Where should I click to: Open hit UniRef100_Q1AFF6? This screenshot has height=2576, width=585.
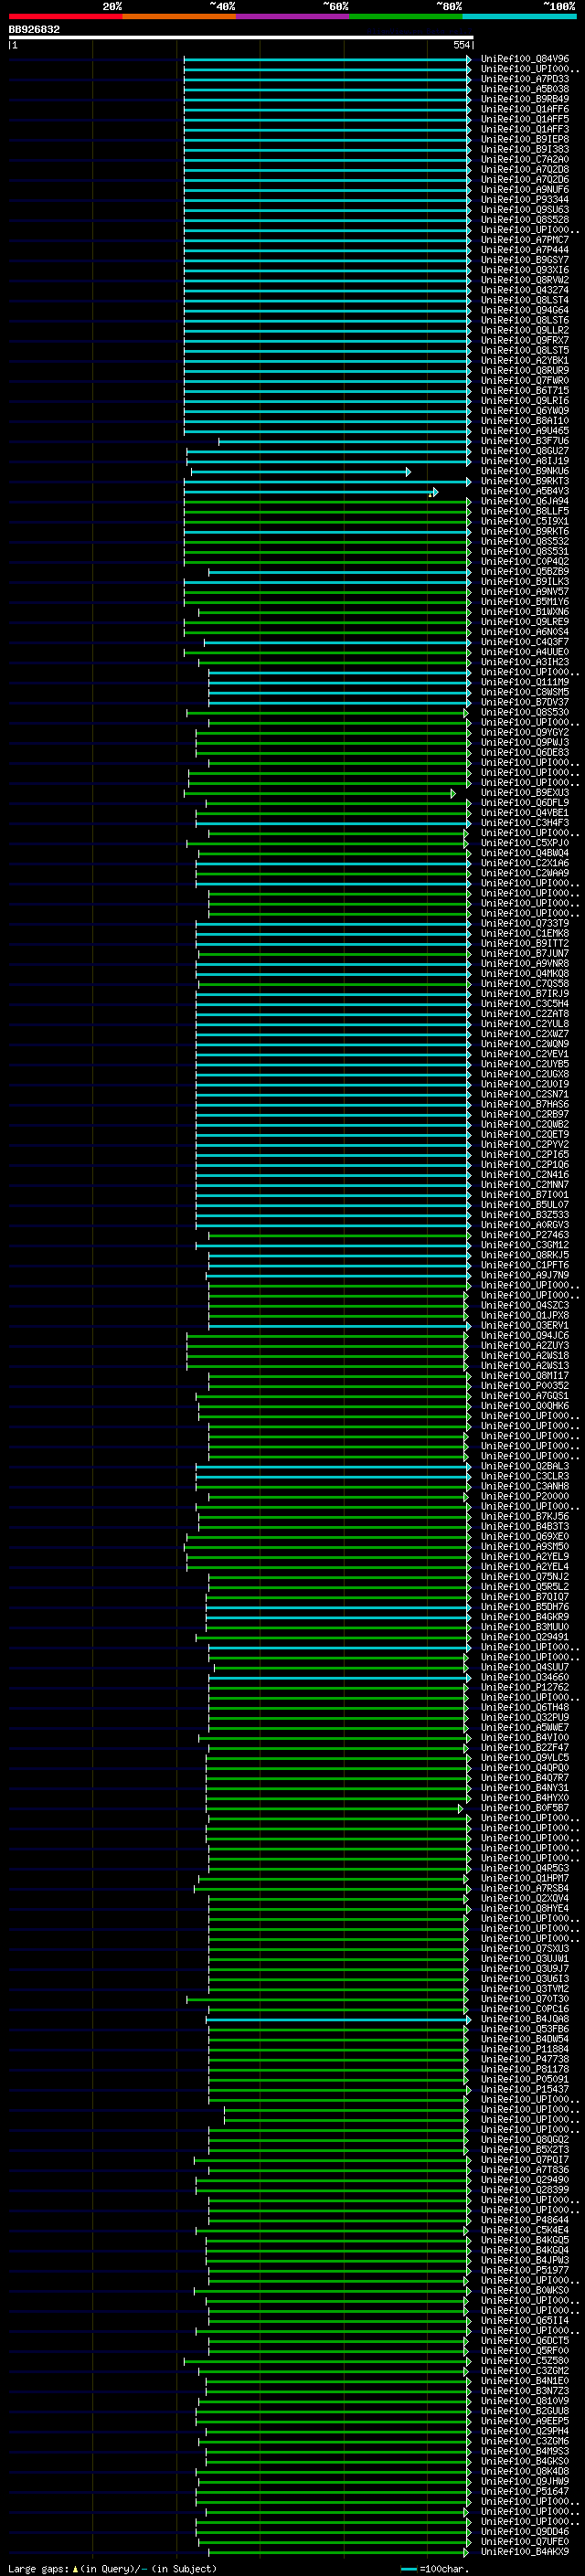[x=525, y=109]
